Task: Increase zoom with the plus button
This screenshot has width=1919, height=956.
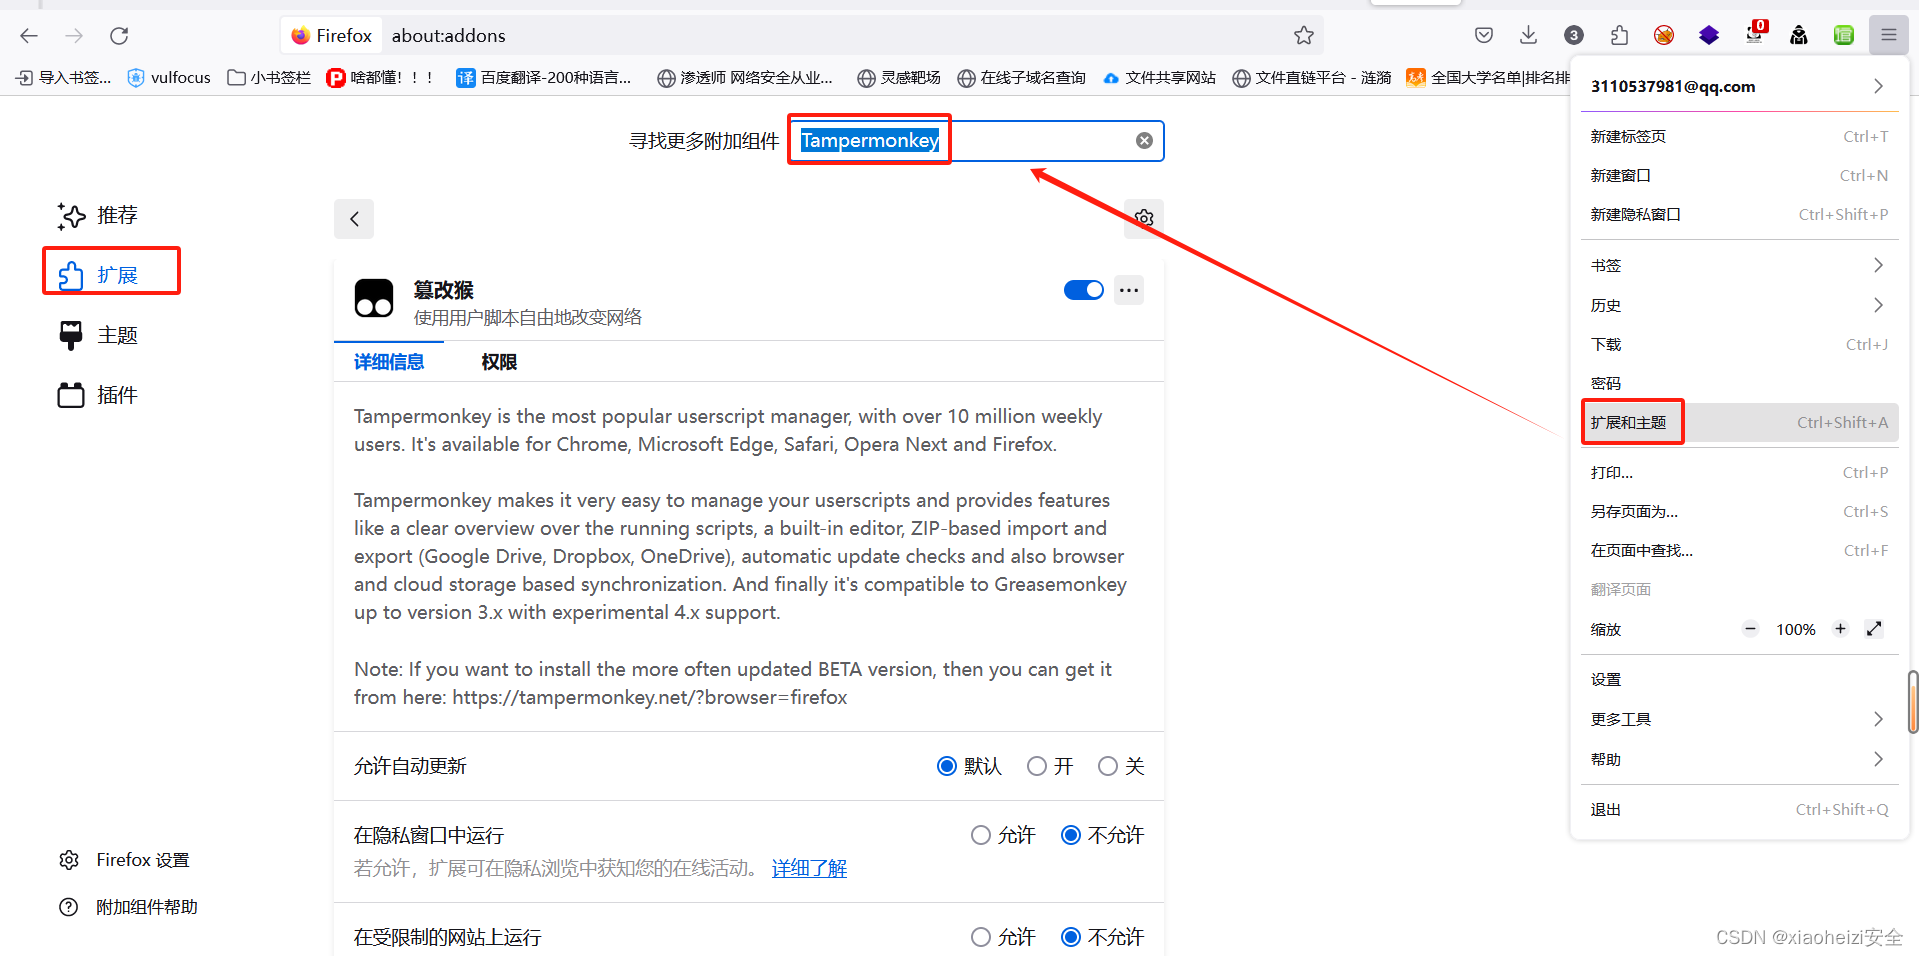Action: (1840, 629)
